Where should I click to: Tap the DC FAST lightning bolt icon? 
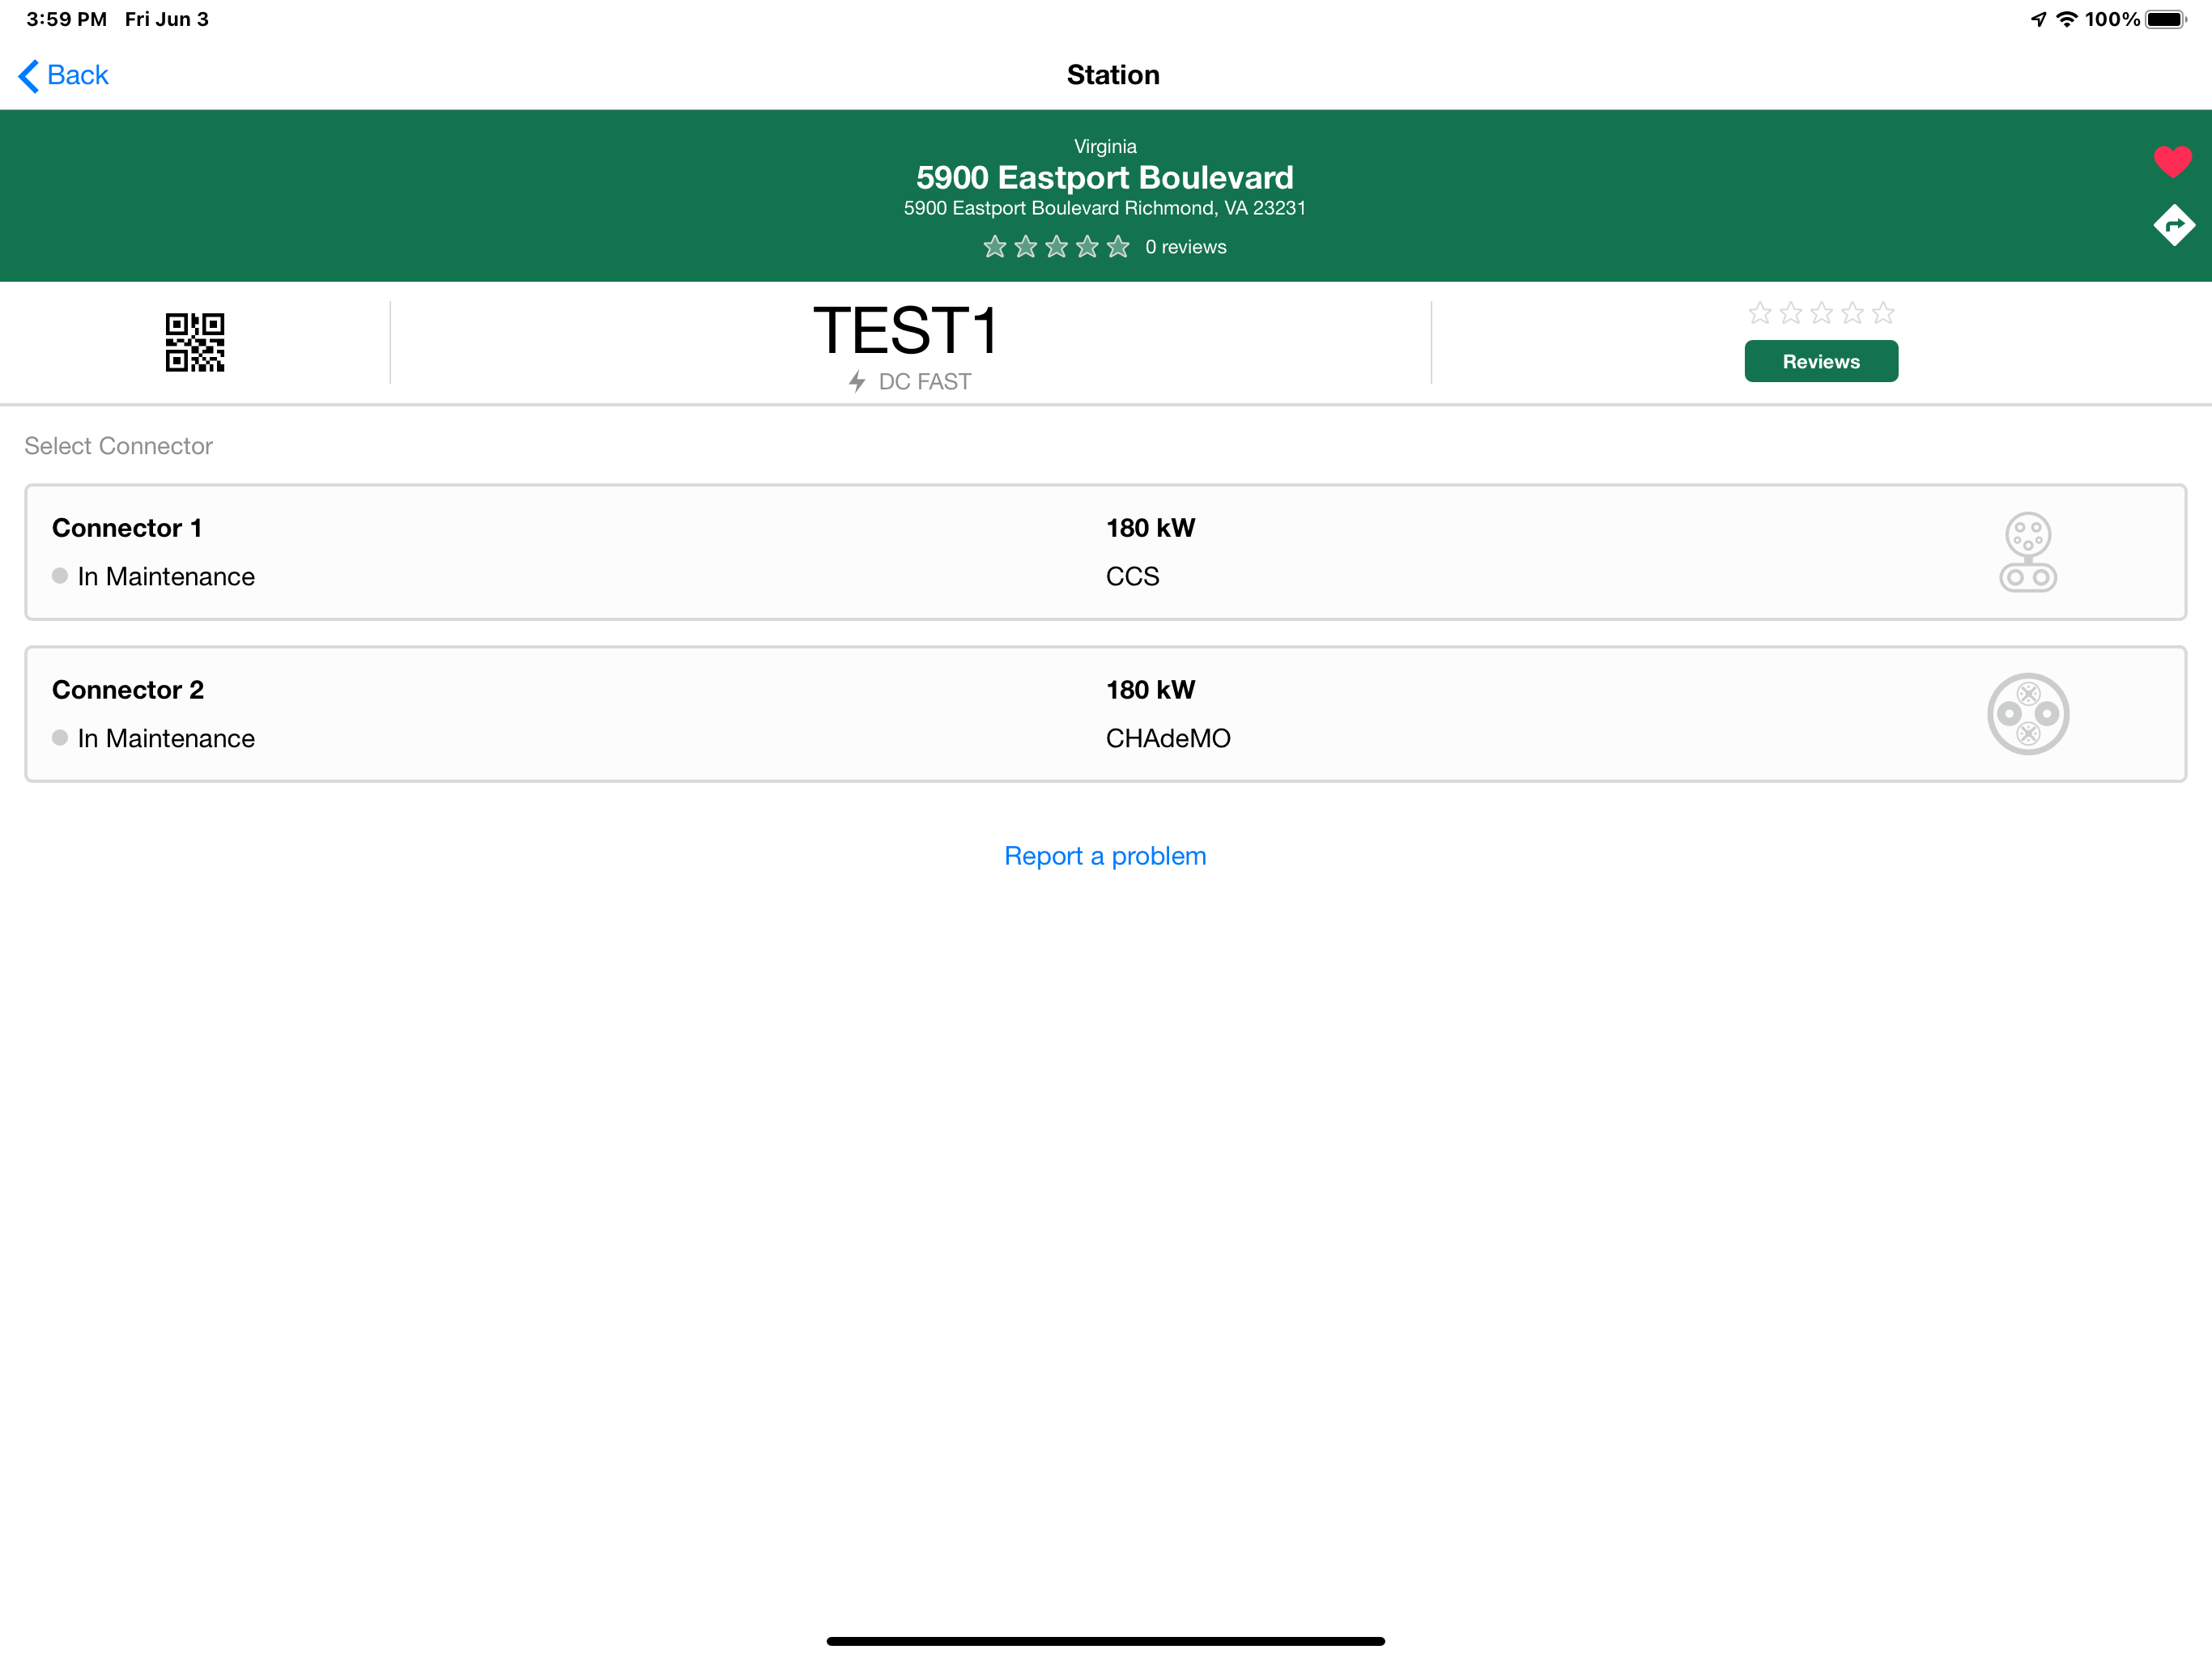(857, 381)
